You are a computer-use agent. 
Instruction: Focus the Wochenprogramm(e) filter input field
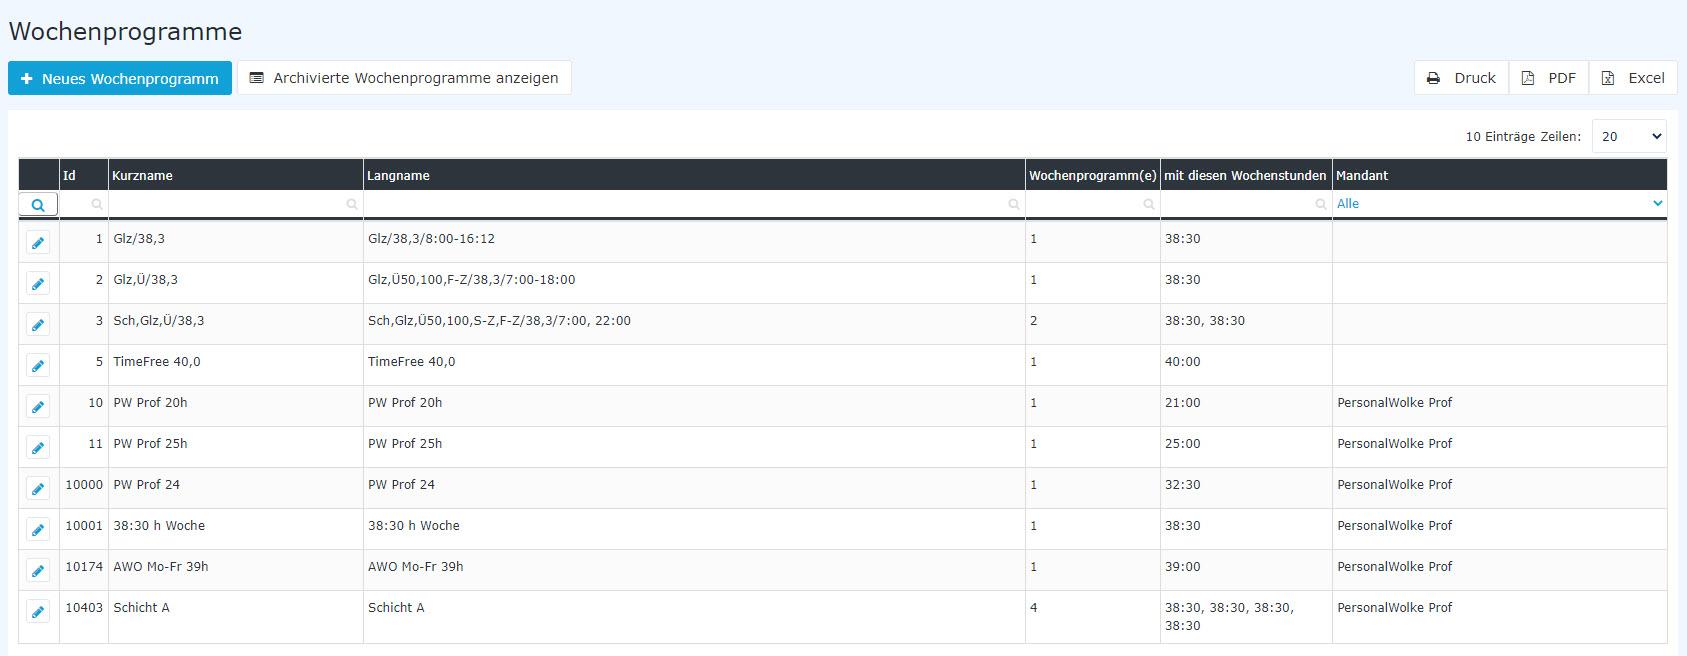1092,204
